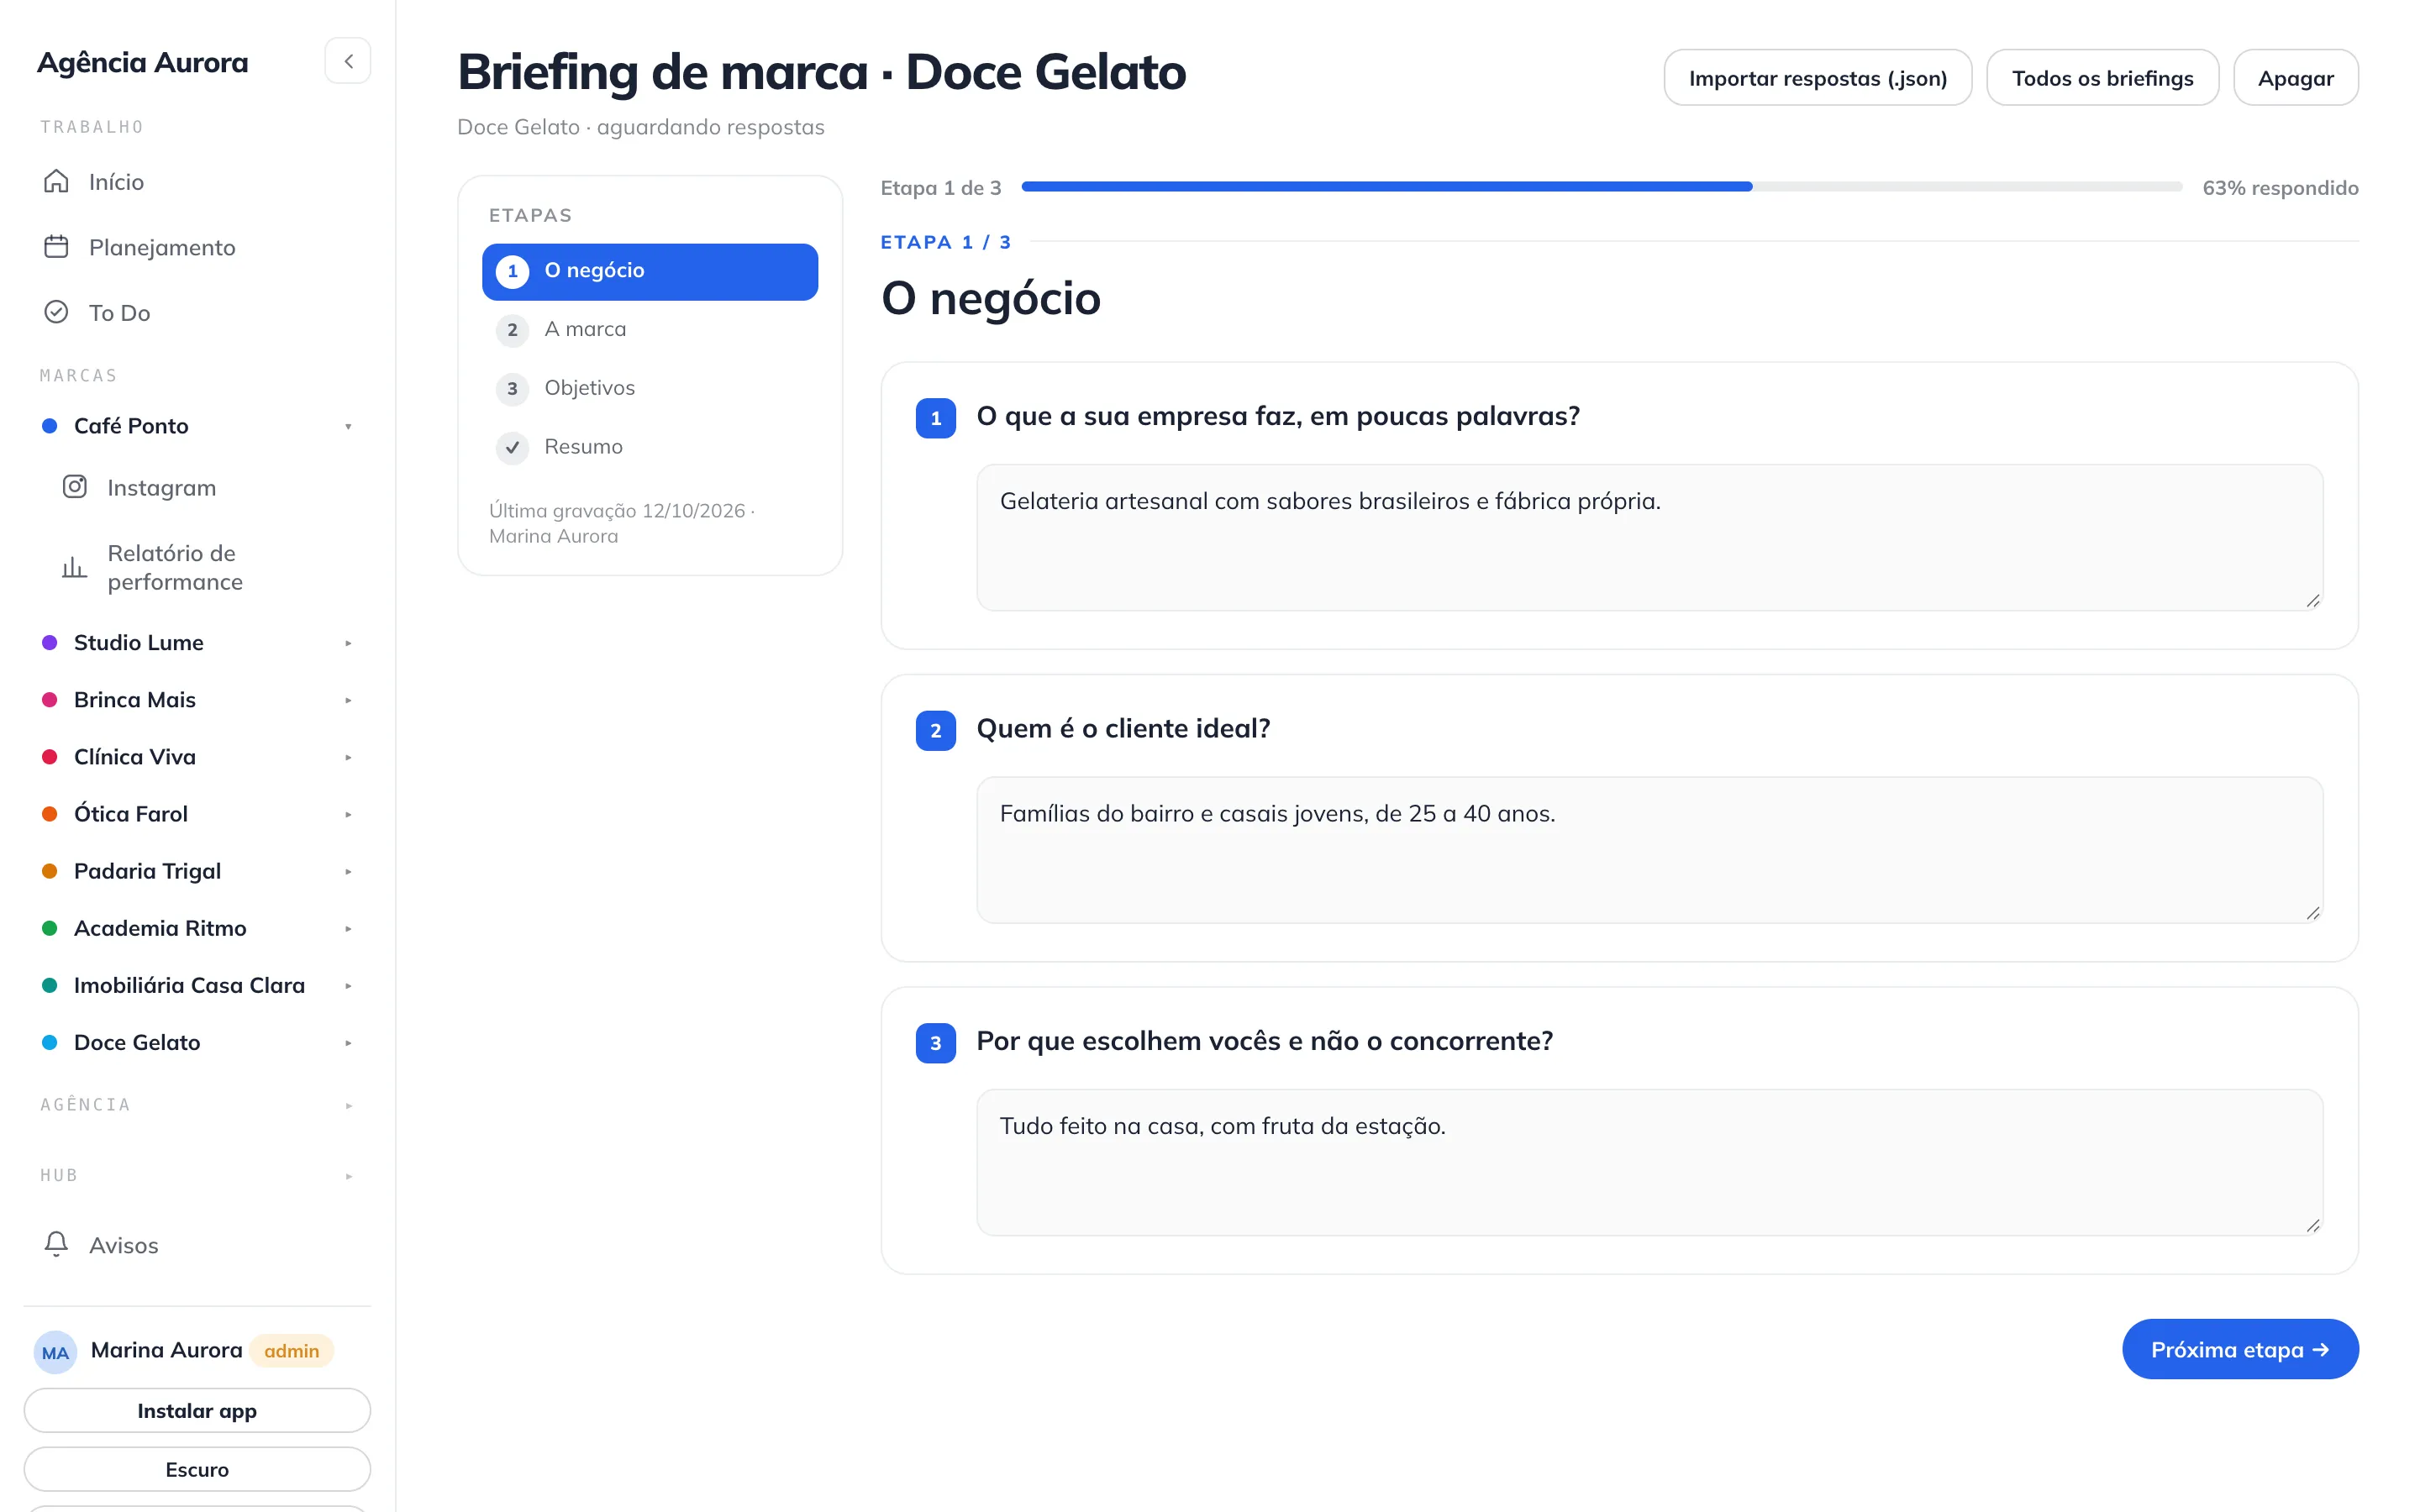
Task: Open Planejamento in the sidebar
Action: tap(197, 247)
